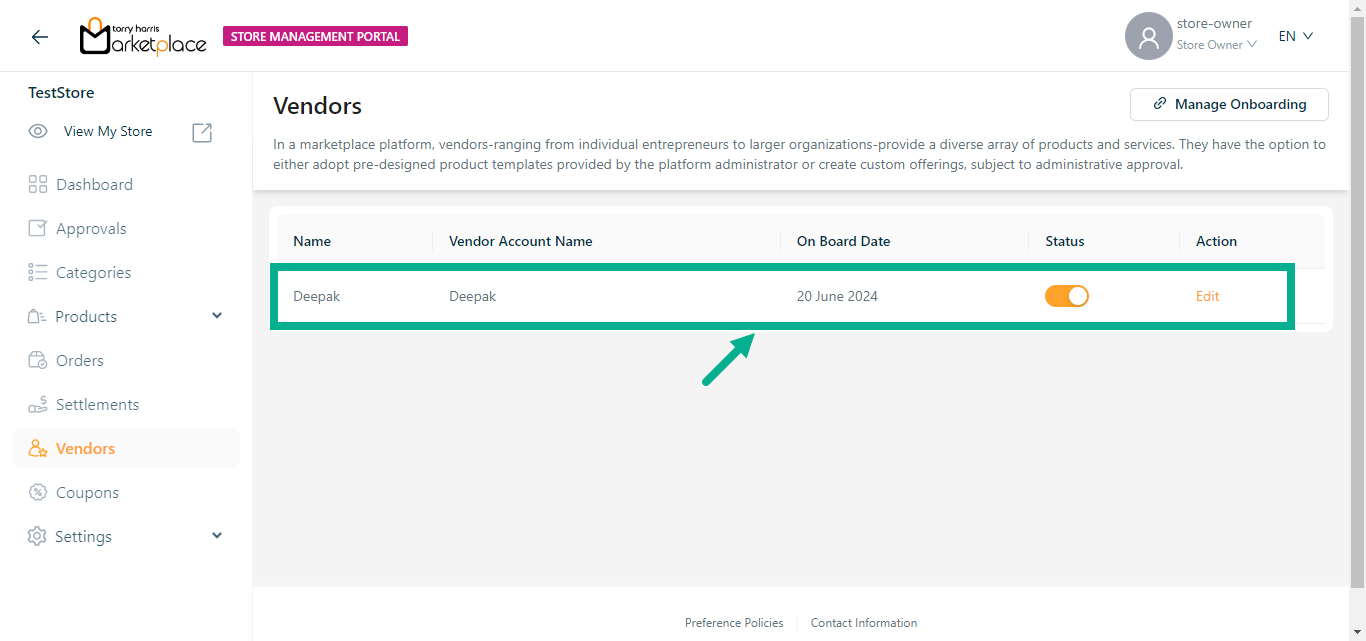This screenshot has width=1366, height=641.
Task: Open the Store Owner role dropdown
Action: click(1216, 45)
